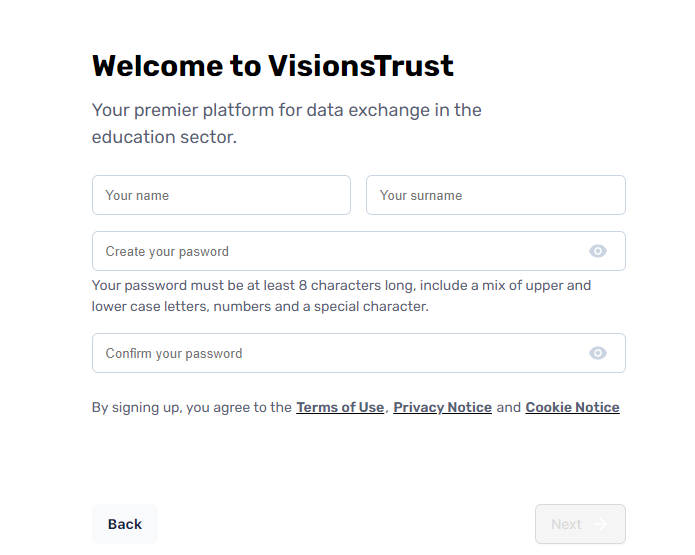The image size is (695, 555).
Task: Activate the Confirm your password field
Action: 359,353
